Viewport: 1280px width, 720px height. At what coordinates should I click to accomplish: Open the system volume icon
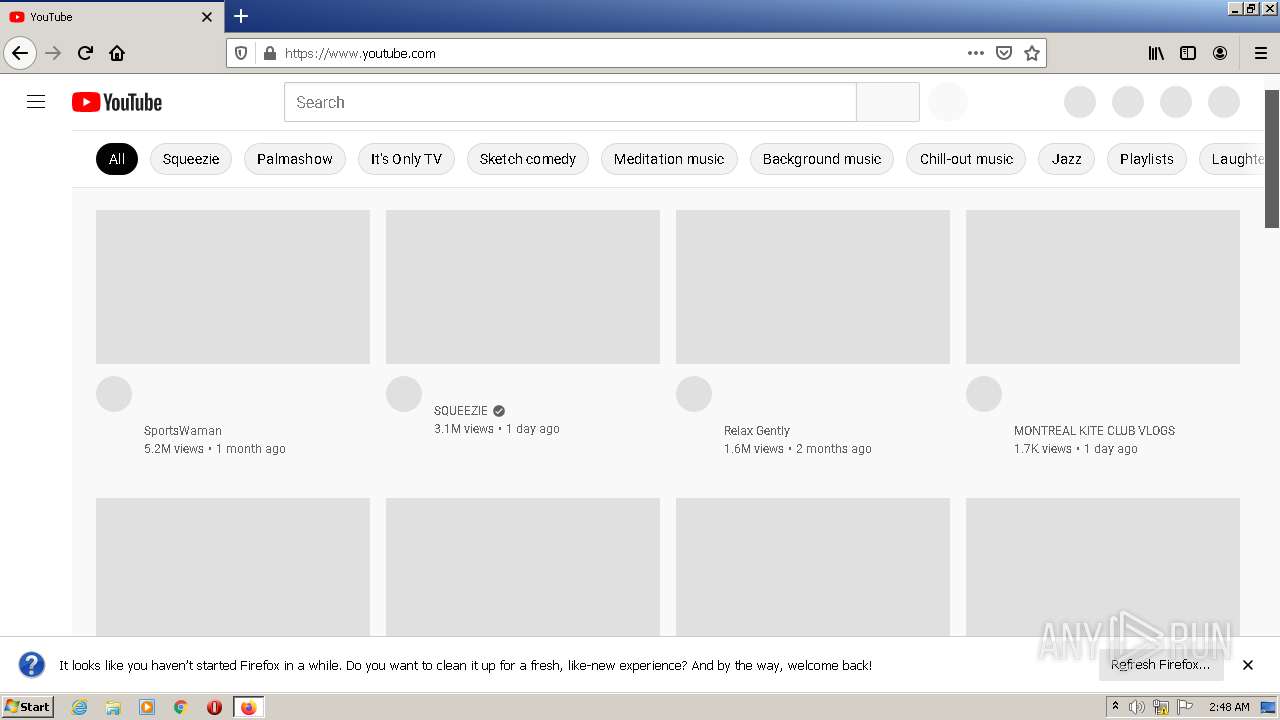(x=1137, y=707)
